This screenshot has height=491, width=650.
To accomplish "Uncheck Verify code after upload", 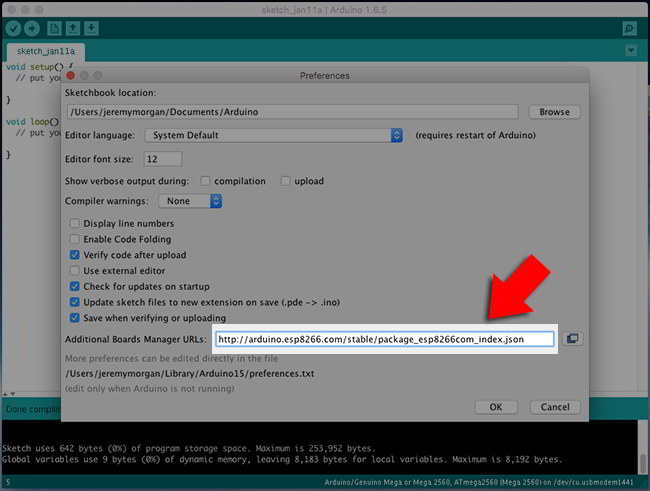I will [75, 255].
